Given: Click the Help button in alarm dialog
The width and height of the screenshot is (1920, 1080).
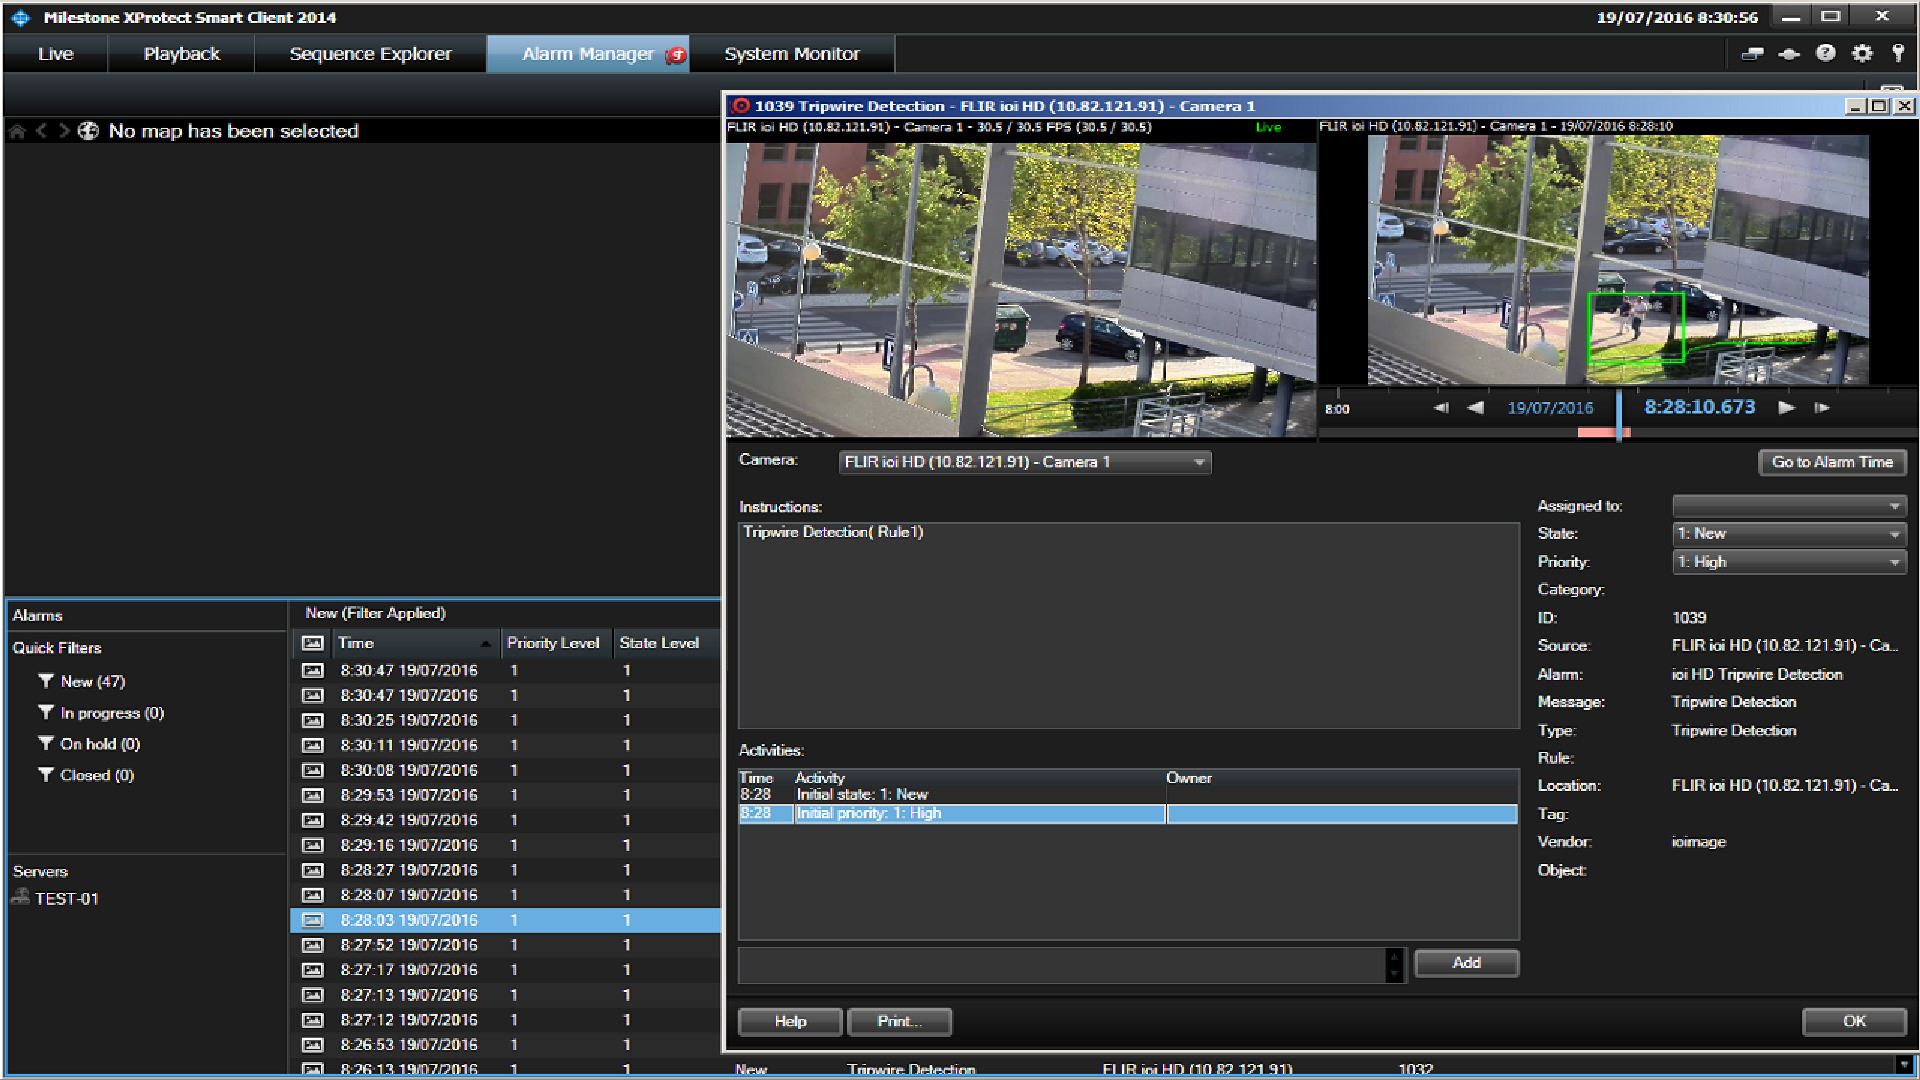Looking at the screenshot, I should pyautogui.click(x=790, y=1021).
